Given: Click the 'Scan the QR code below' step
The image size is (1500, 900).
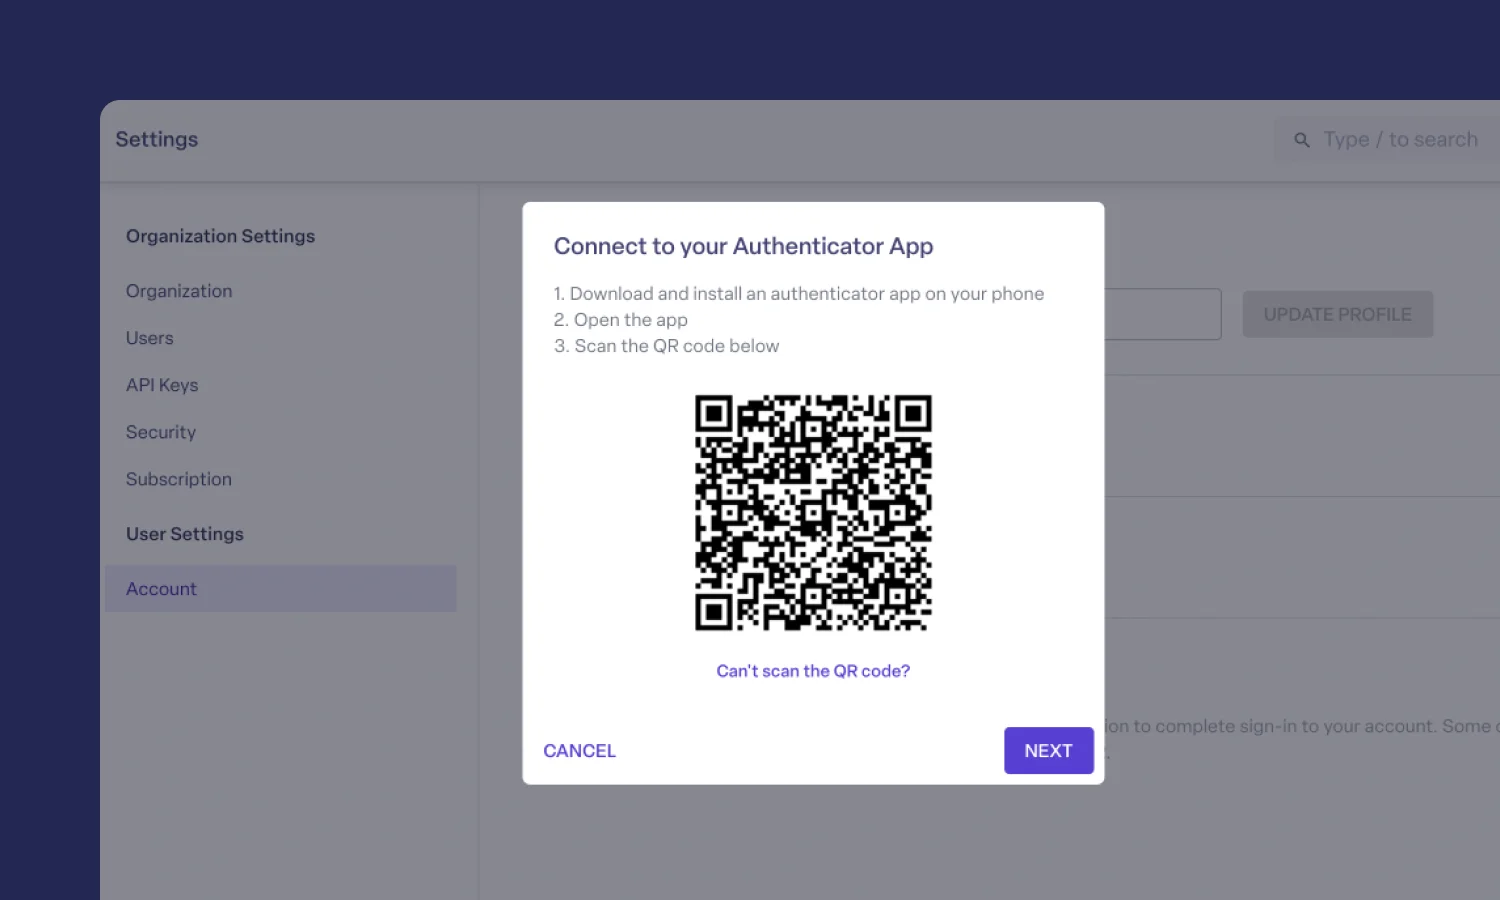Looking at the screenshot, I should coord(667,346).
